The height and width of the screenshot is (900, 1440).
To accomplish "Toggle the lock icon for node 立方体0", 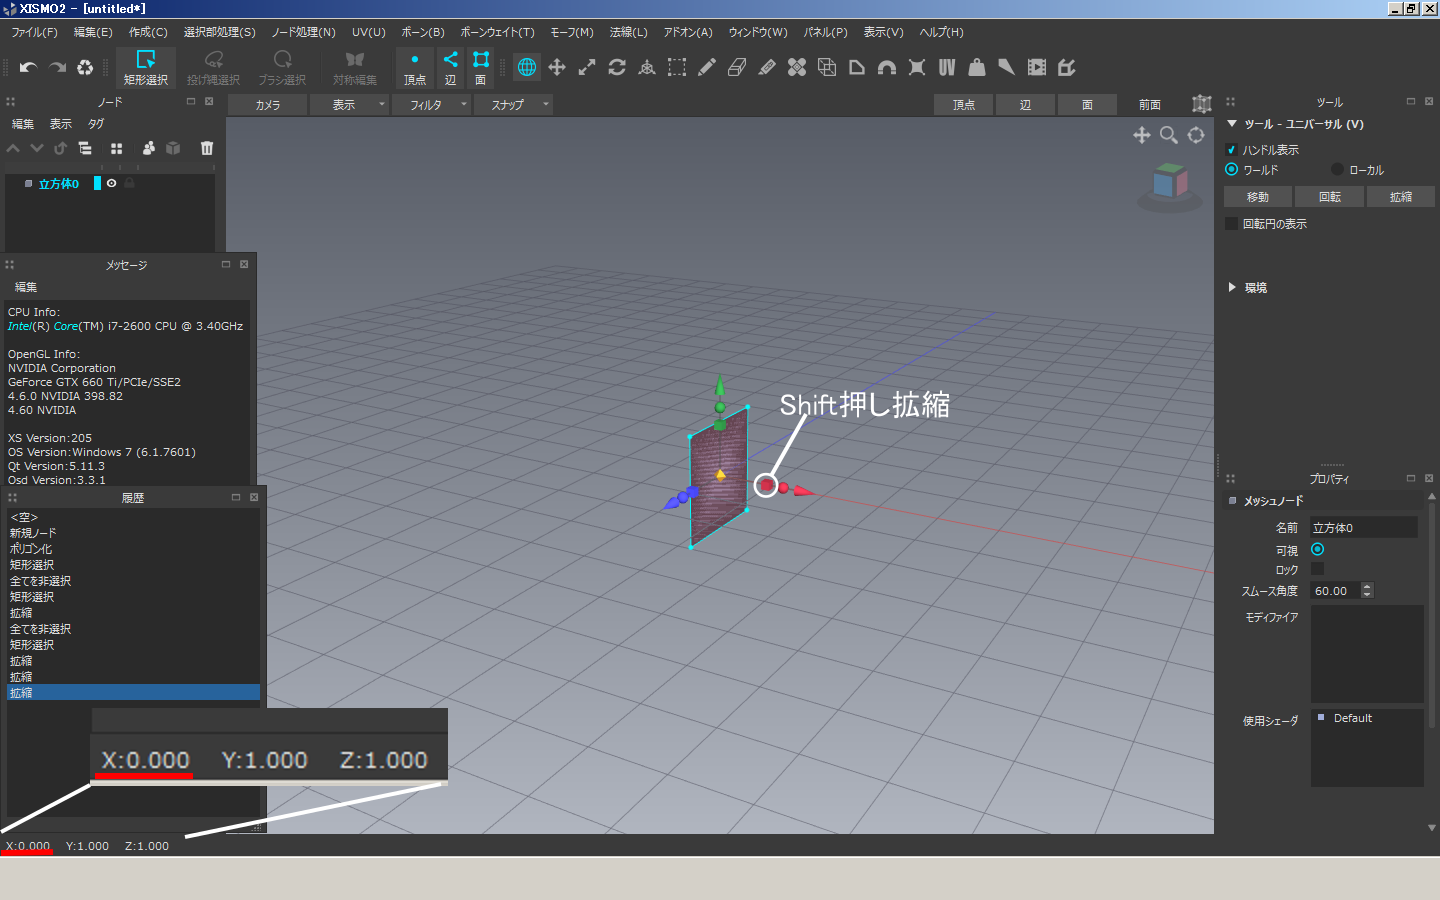I will point(129,183).
